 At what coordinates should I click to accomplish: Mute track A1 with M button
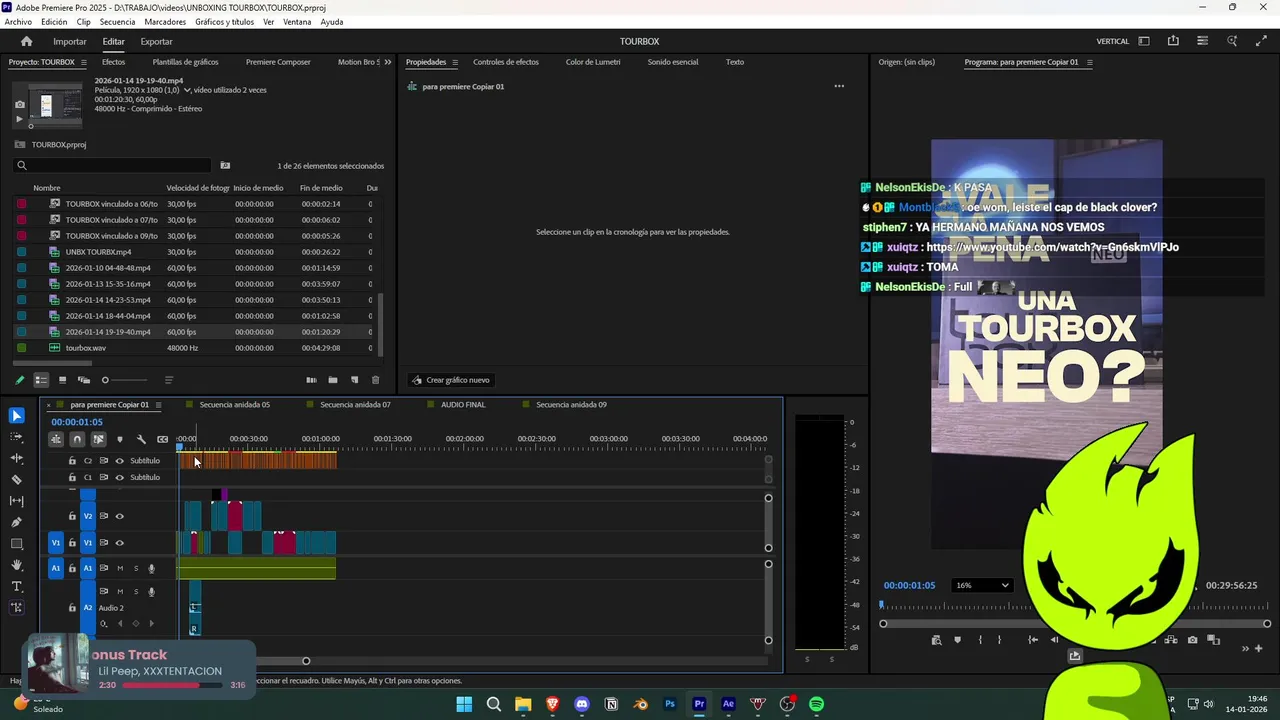tap(120, 568)
